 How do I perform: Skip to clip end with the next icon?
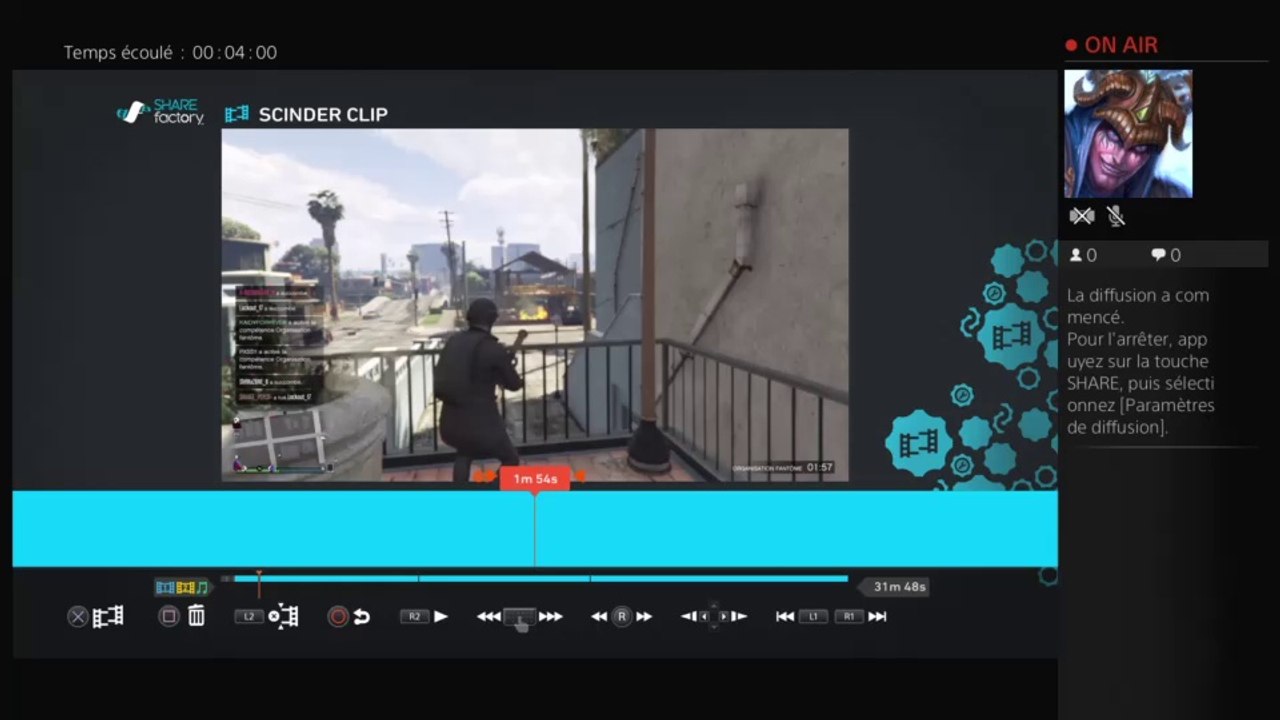pos(877,617)
